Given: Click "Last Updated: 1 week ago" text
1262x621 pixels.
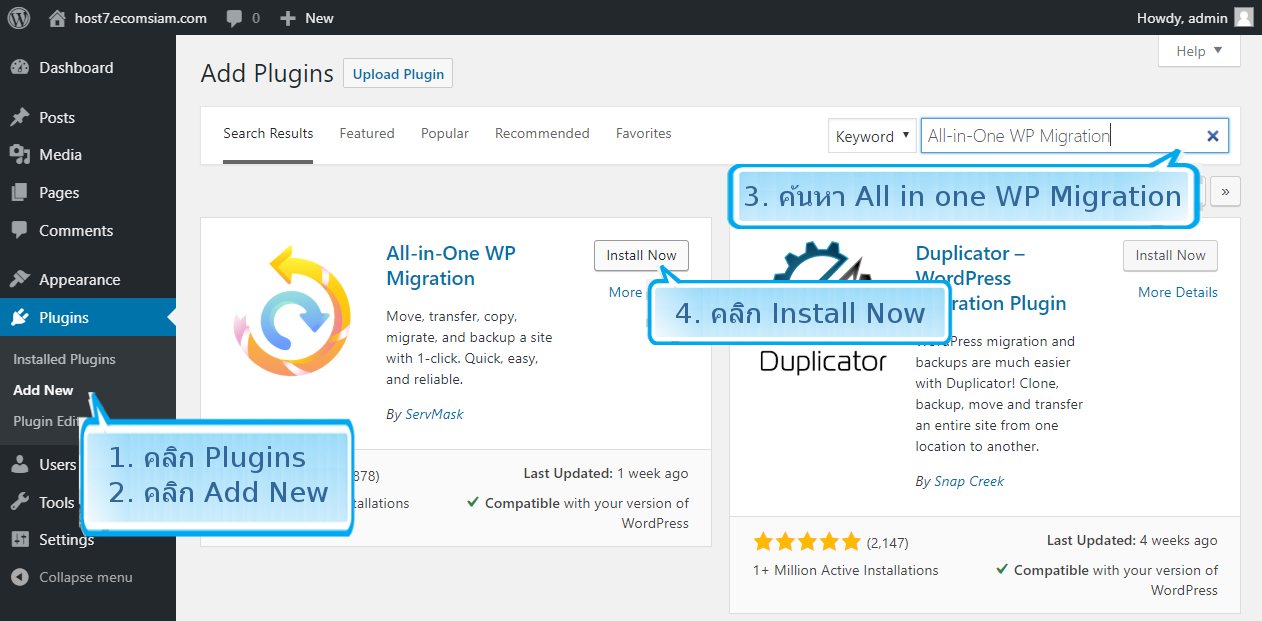Looking at the screenshot, I should [x=606, y=473].
